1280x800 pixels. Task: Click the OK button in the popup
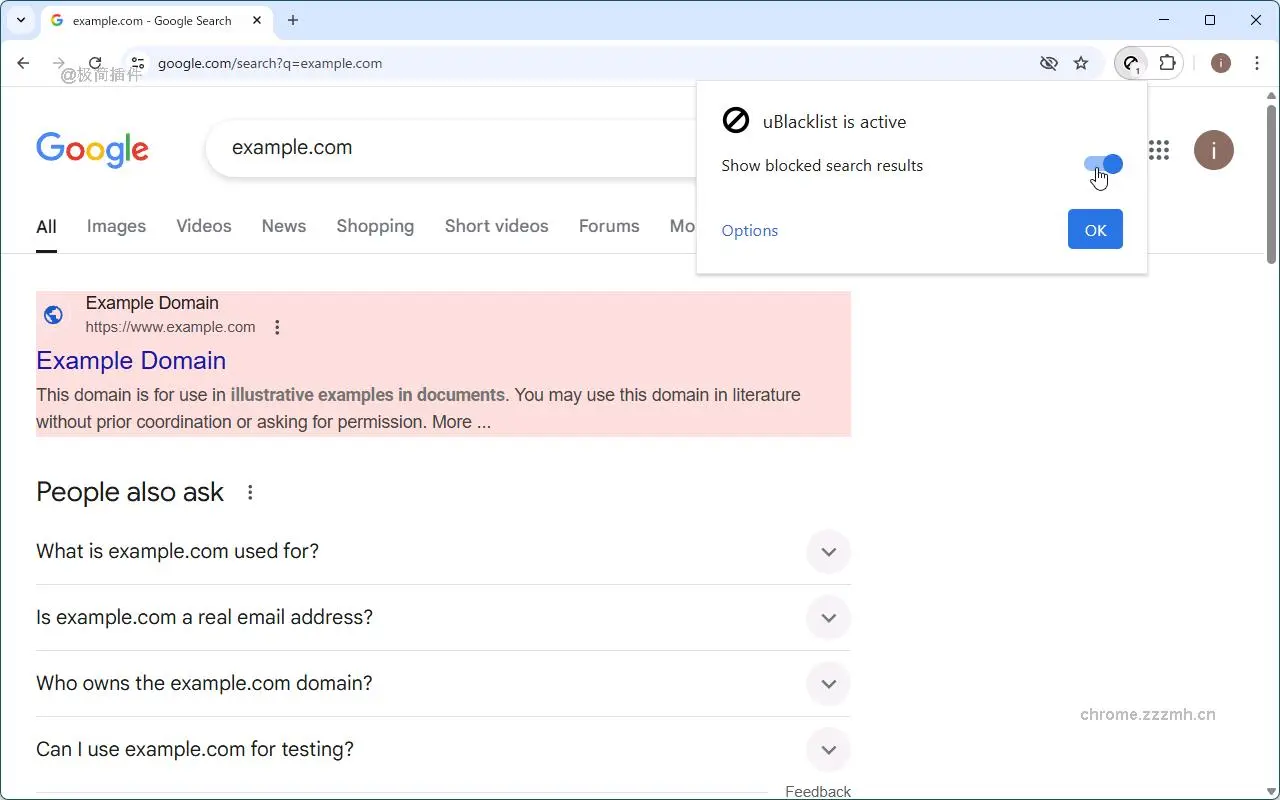click(1094, 229)
